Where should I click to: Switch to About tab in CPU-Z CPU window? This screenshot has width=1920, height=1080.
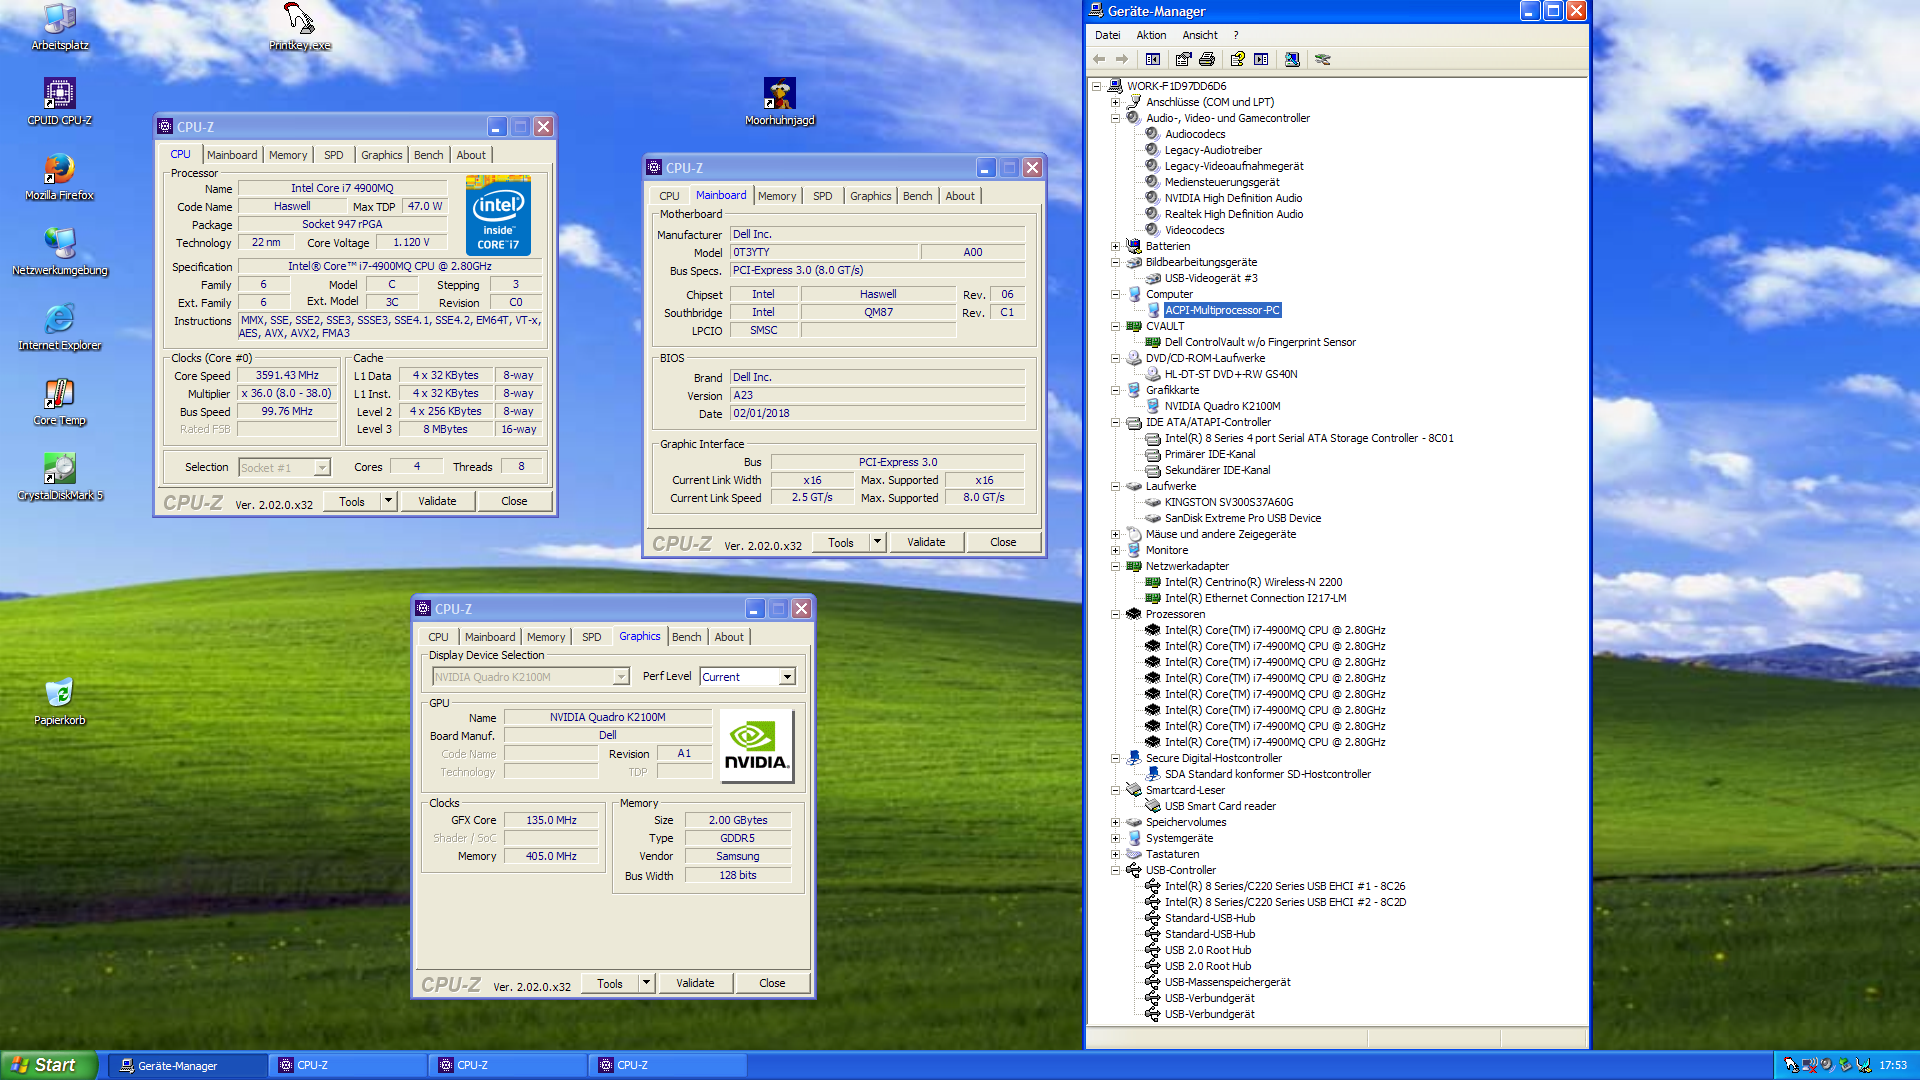471,155
